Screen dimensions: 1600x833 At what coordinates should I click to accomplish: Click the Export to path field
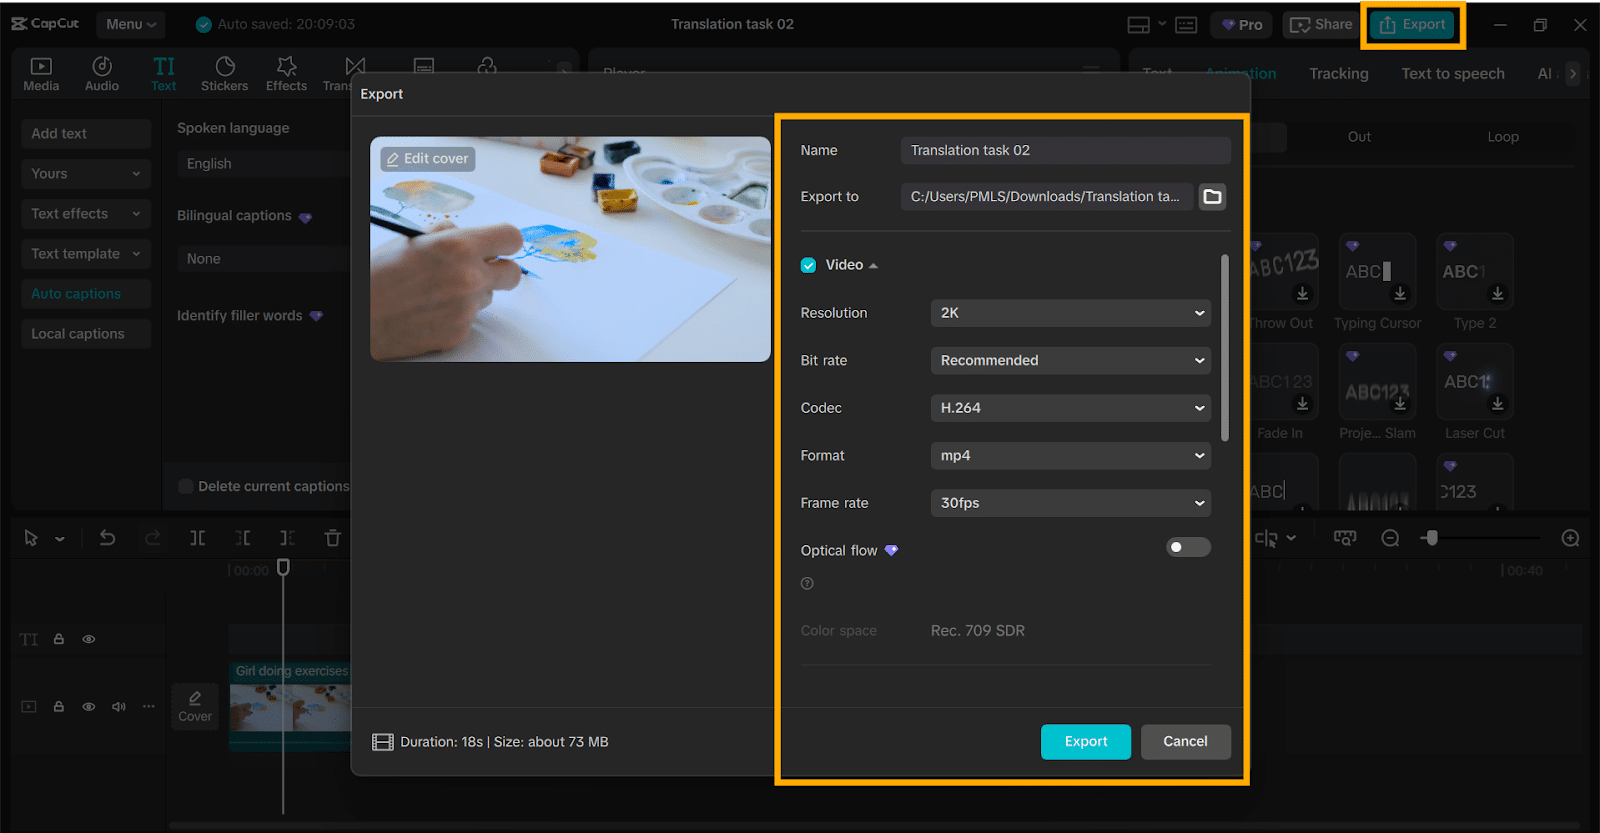tap(1047, 197)
